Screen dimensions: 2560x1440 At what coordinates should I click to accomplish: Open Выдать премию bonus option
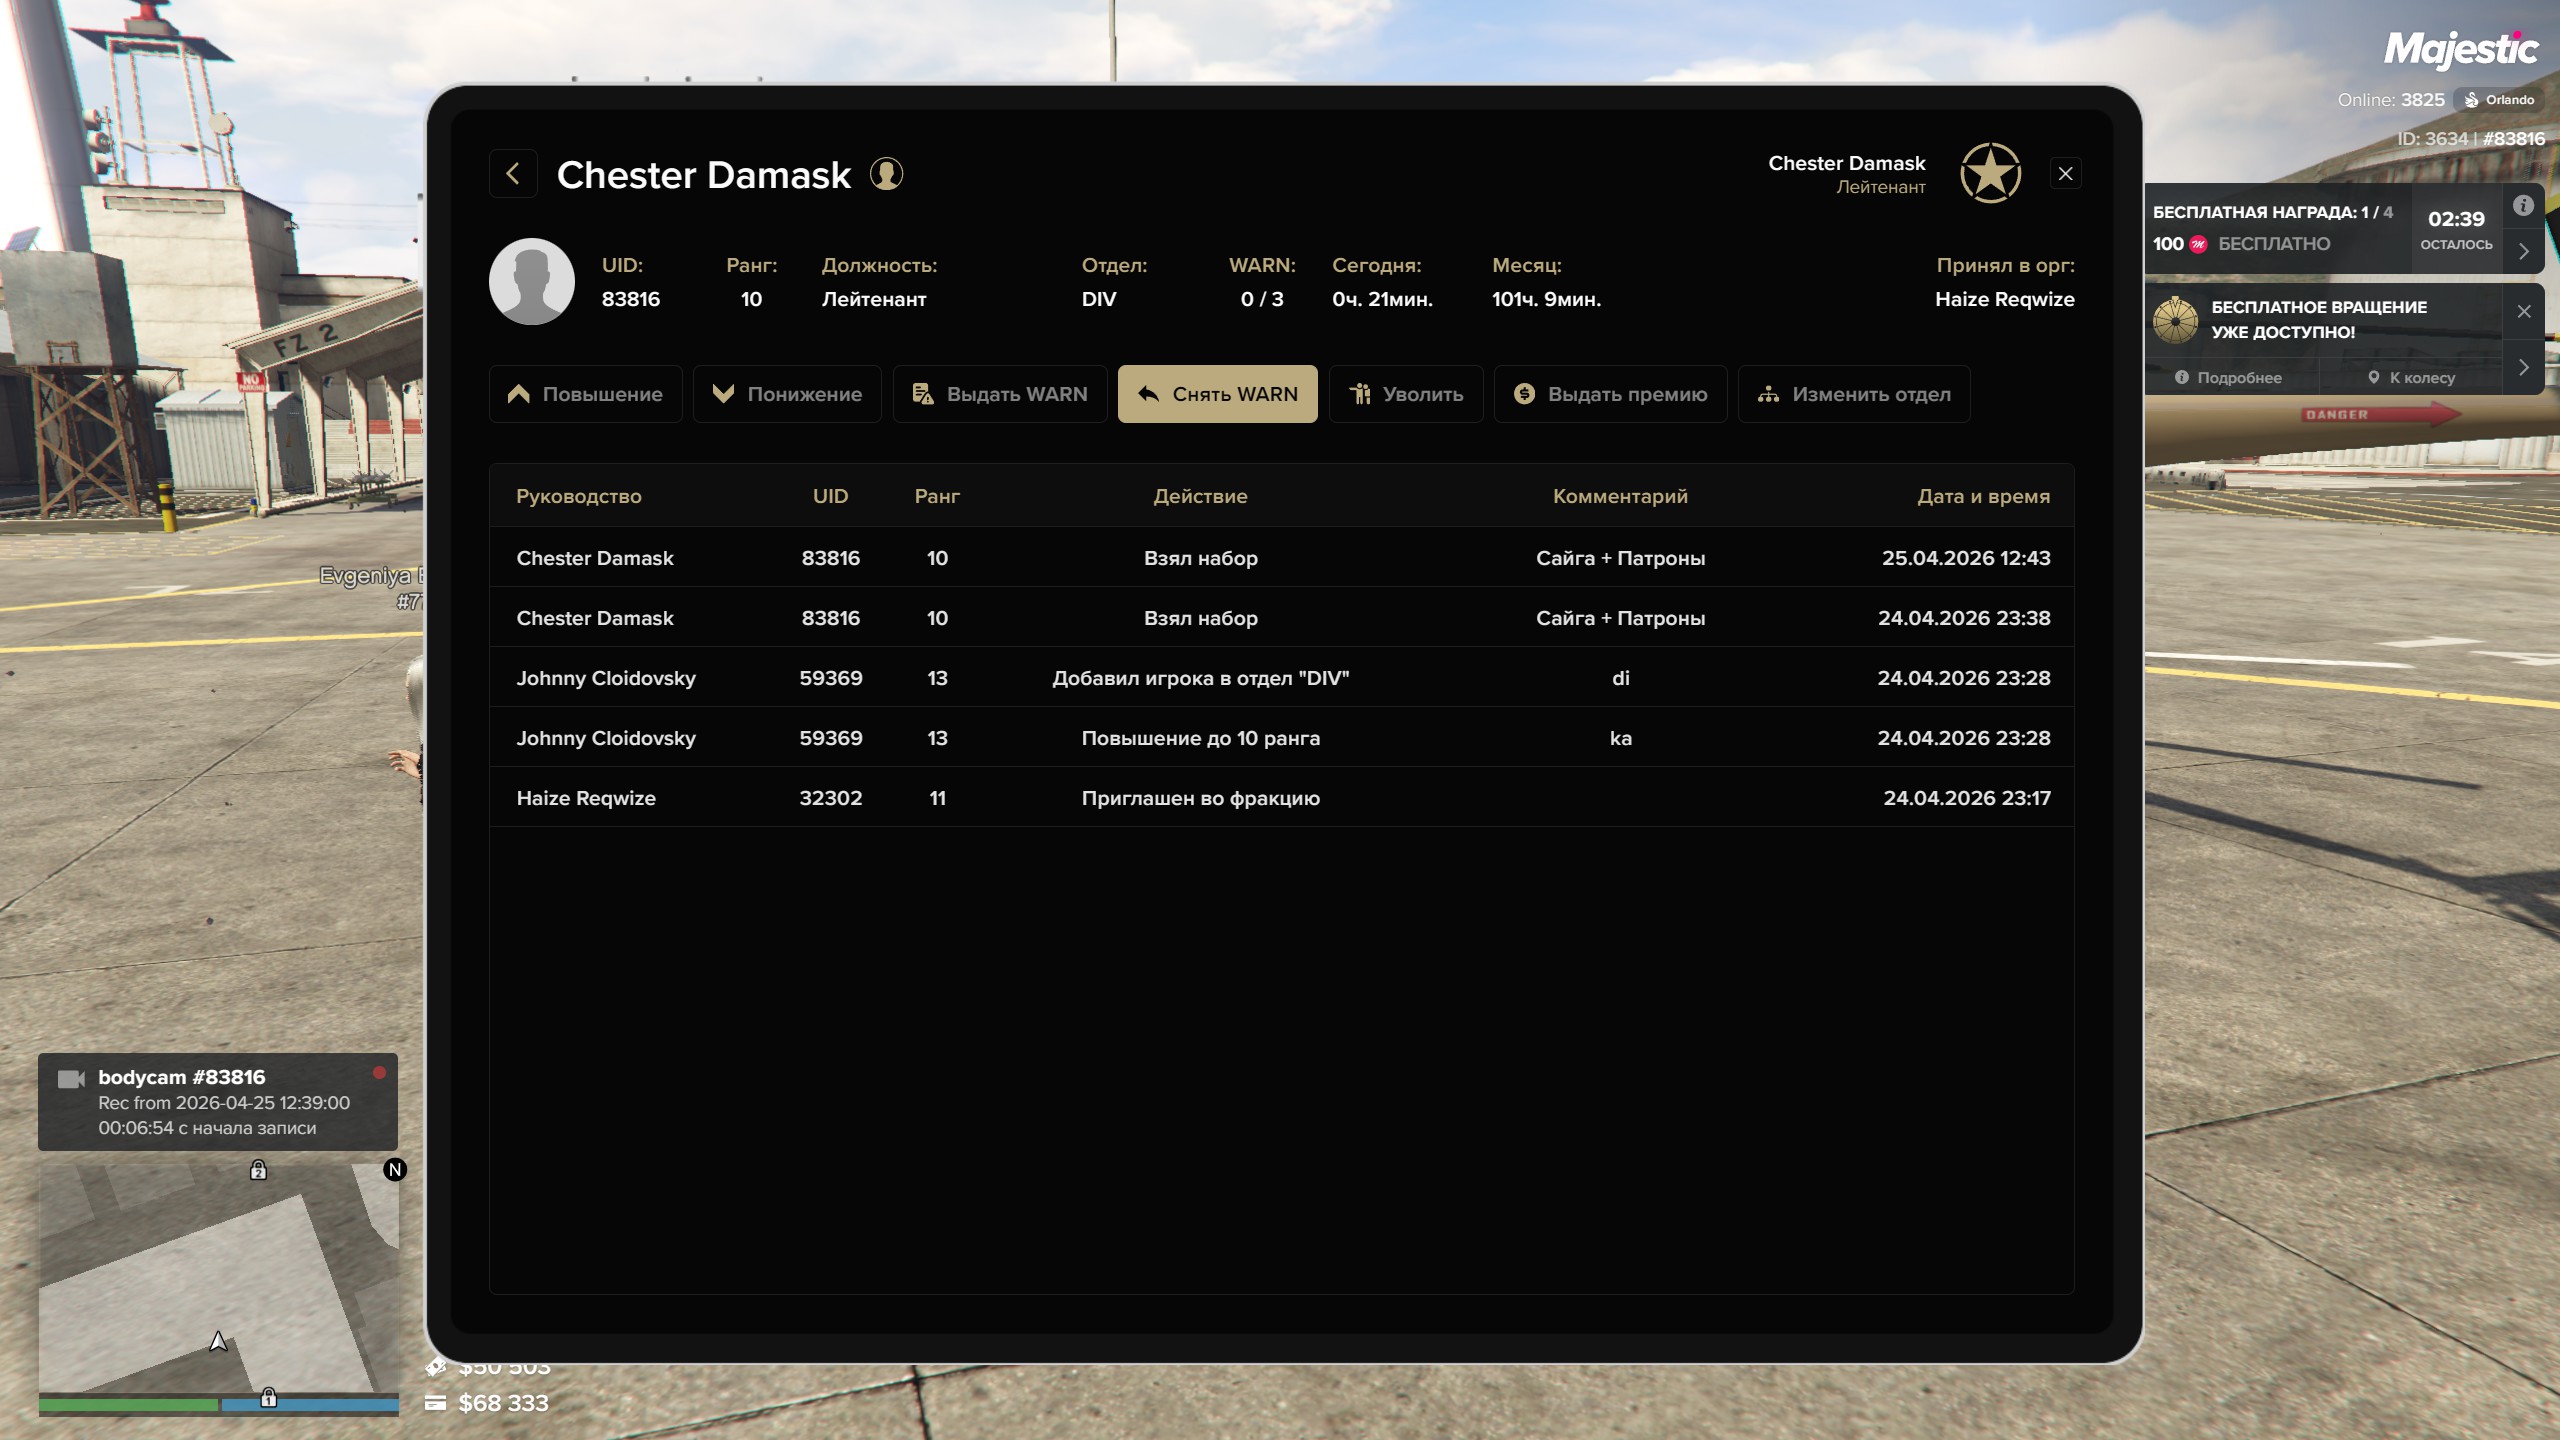click(1610, 394)
